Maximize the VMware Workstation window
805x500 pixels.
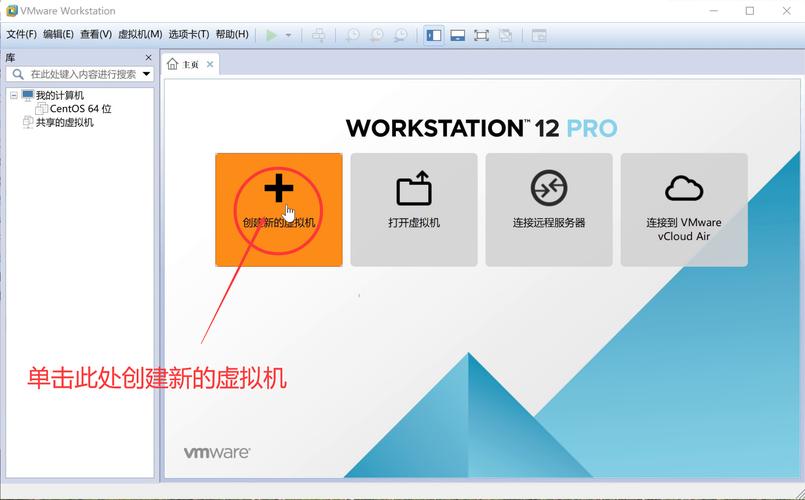point(750,10)
